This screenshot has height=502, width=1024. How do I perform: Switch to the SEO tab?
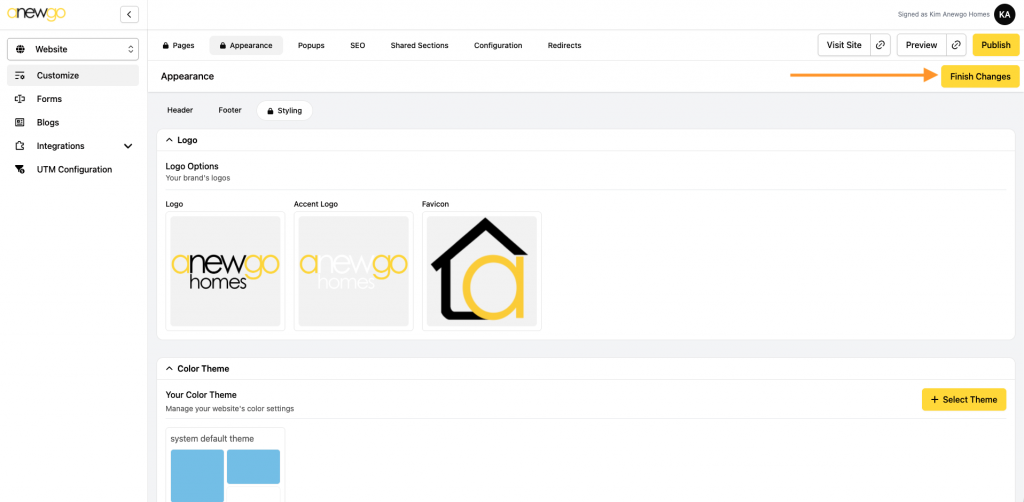pos(357,45)
